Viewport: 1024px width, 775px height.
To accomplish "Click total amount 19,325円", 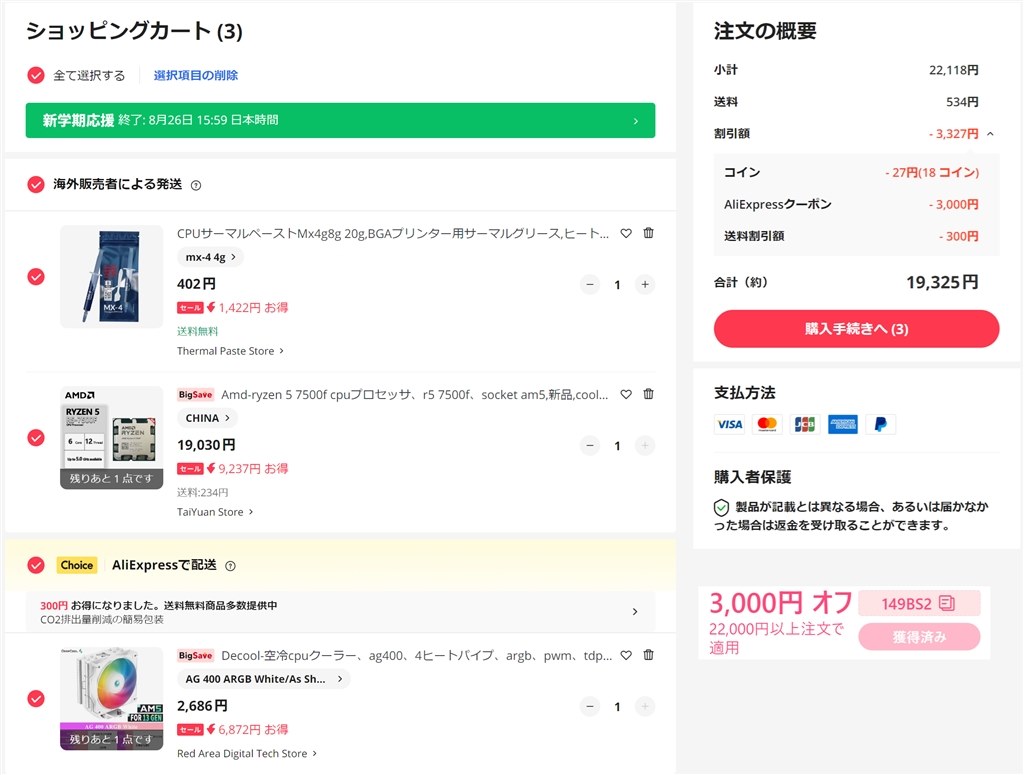I will (942, 283).
